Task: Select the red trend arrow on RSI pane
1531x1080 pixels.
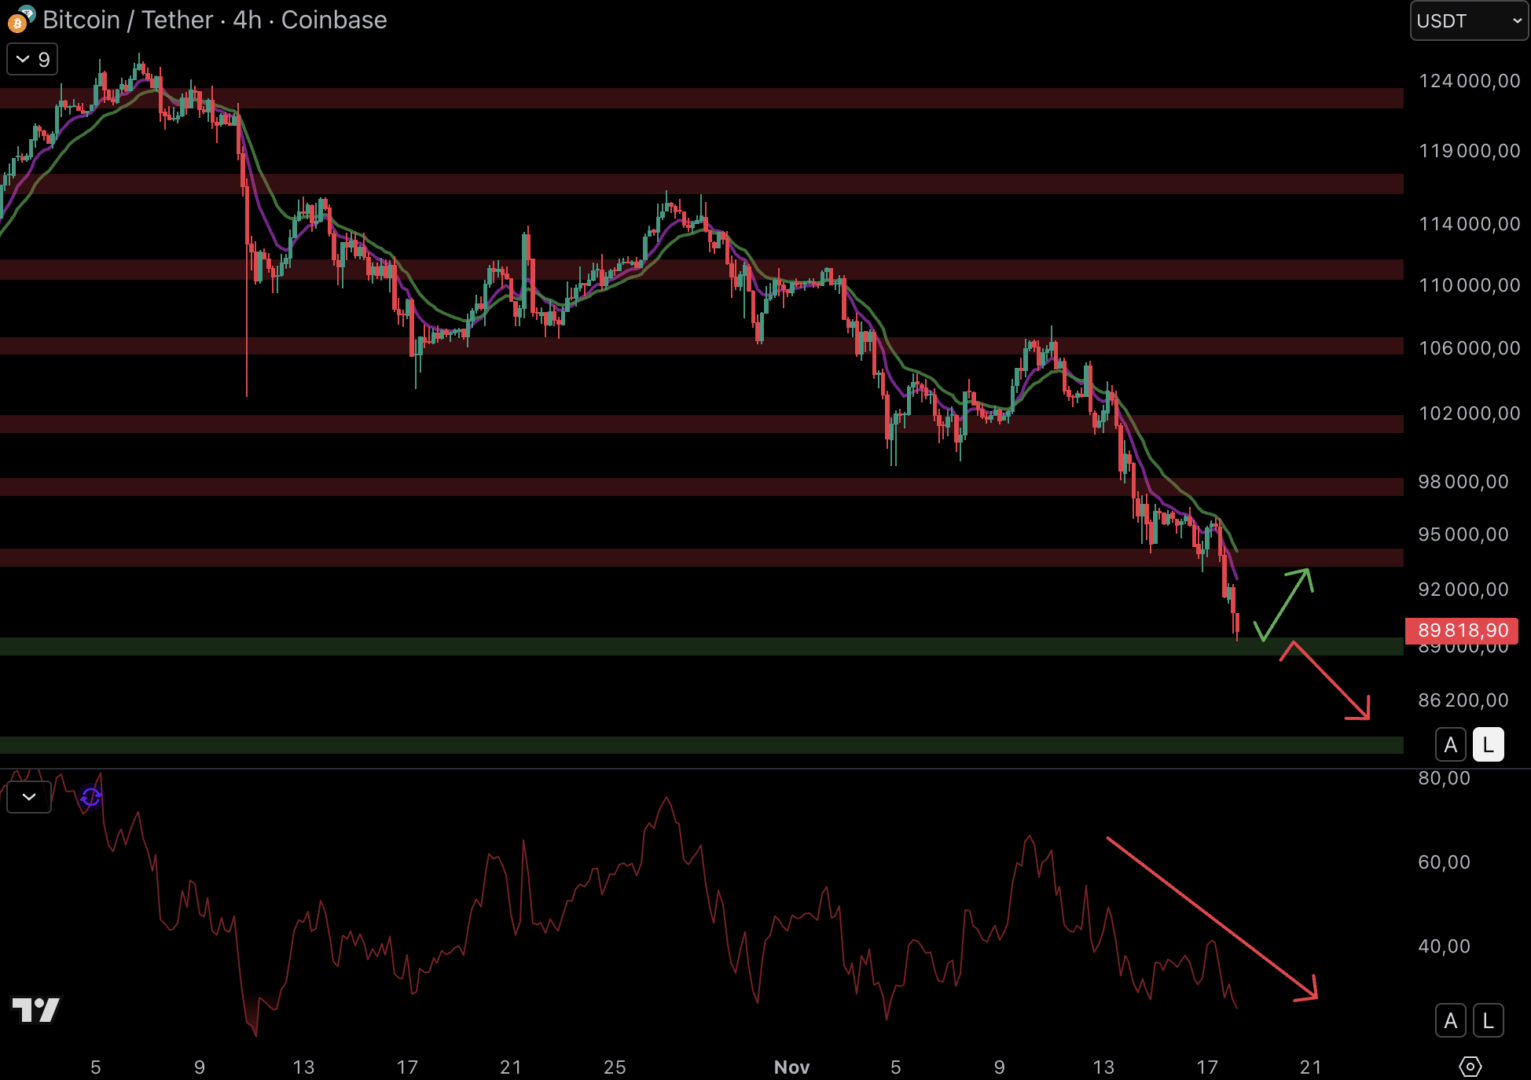Action: [1210, 917]
